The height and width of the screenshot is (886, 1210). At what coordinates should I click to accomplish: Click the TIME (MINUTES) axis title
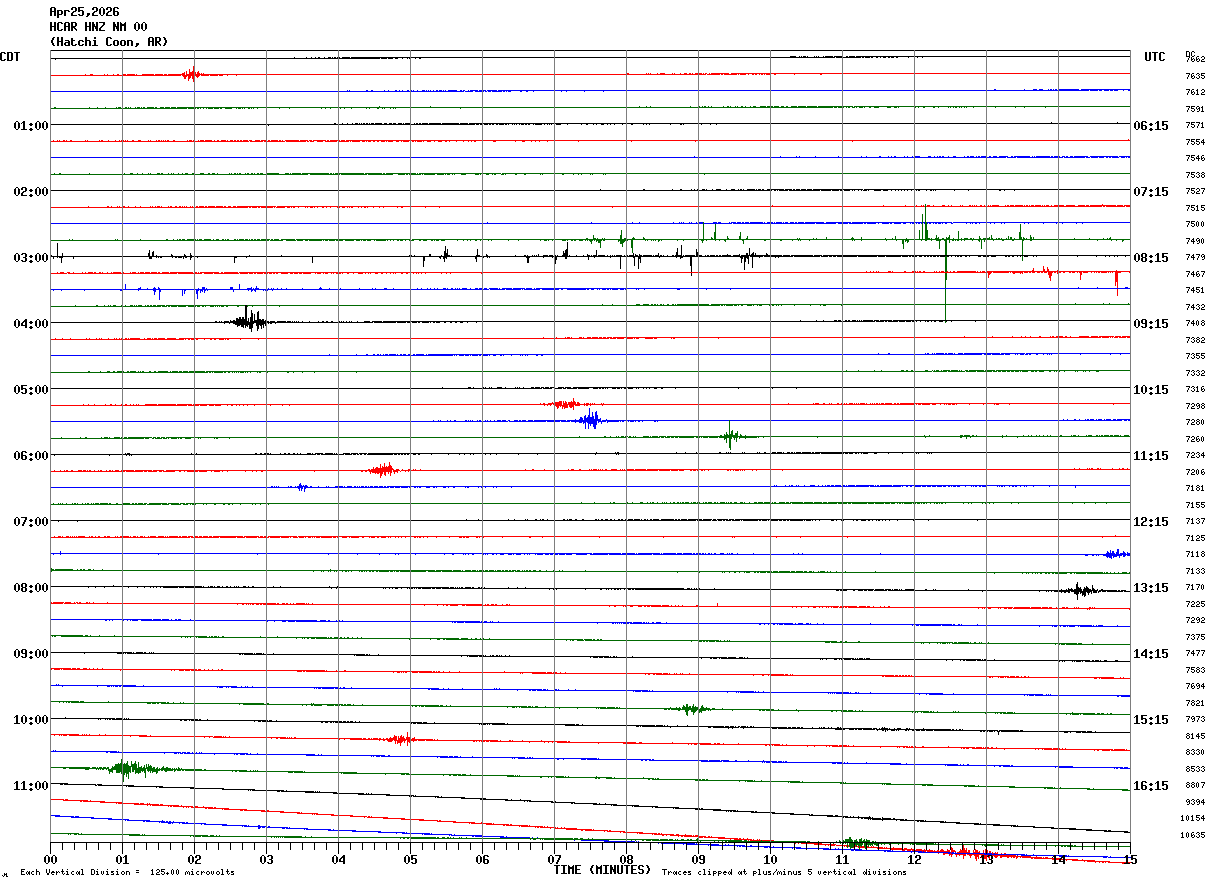(602, 869)
